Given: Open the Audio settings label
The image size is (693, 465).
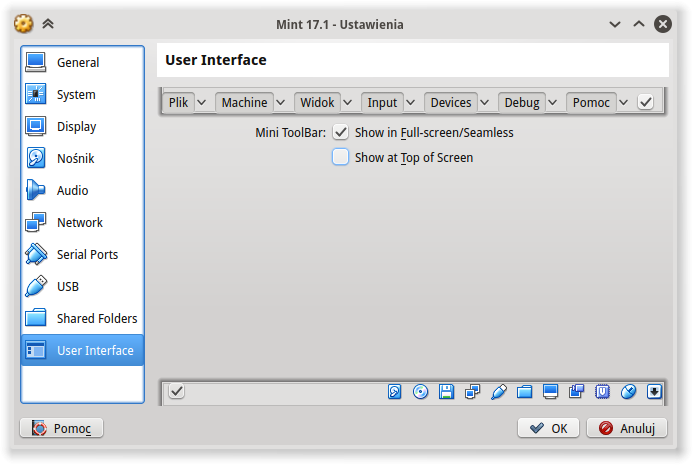Looking at the screenshot, I should 72,191.
